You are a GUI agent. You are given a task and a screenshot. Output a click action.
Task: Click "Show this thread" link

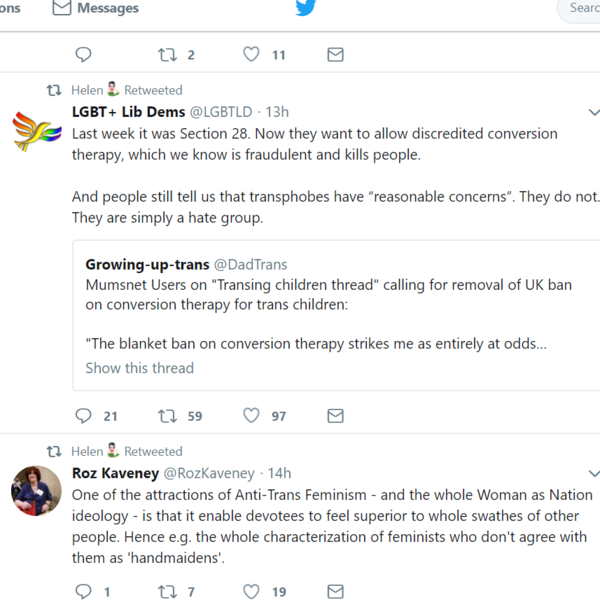pos(140,368)
